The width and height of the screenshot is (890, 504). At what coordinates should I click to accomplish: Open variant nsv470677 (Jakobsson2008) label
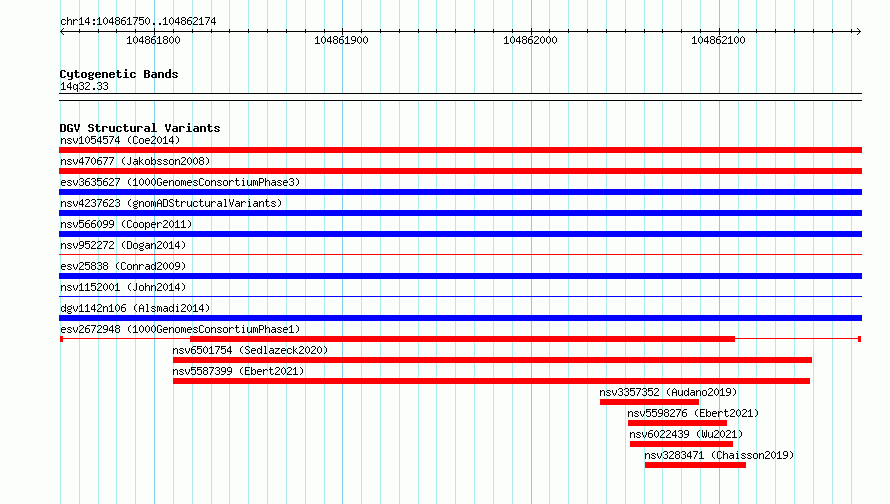click(135, 161)
